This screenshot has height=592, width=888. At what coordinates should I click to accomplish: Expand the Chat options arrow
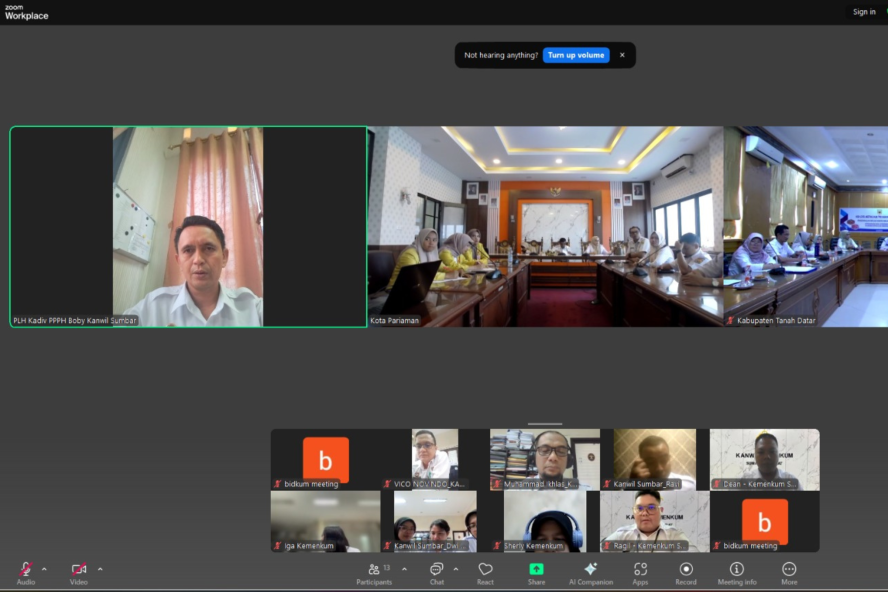click(456, 569)
